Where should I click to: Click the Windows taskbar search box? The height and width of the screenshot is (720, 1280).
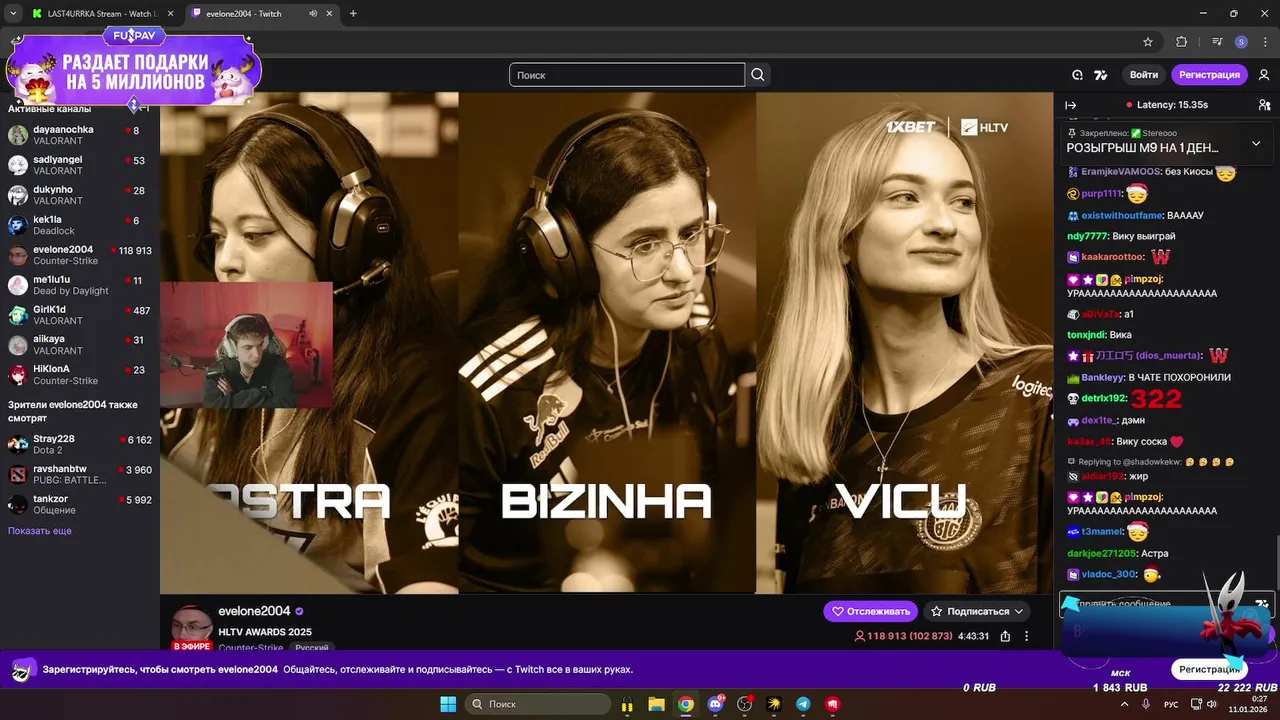538,704
